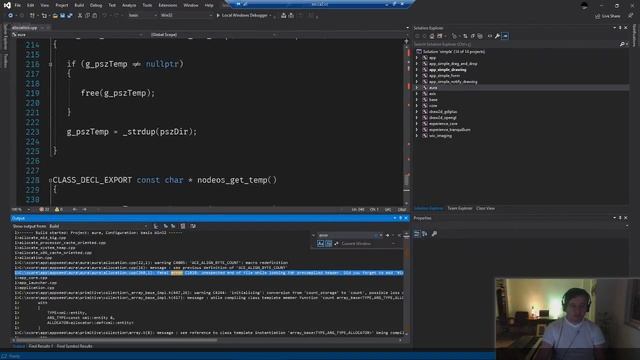Click Collapse All in Solution Explorer toolbar
This screenshot has width=640, height=360.
tap(473, 36)
